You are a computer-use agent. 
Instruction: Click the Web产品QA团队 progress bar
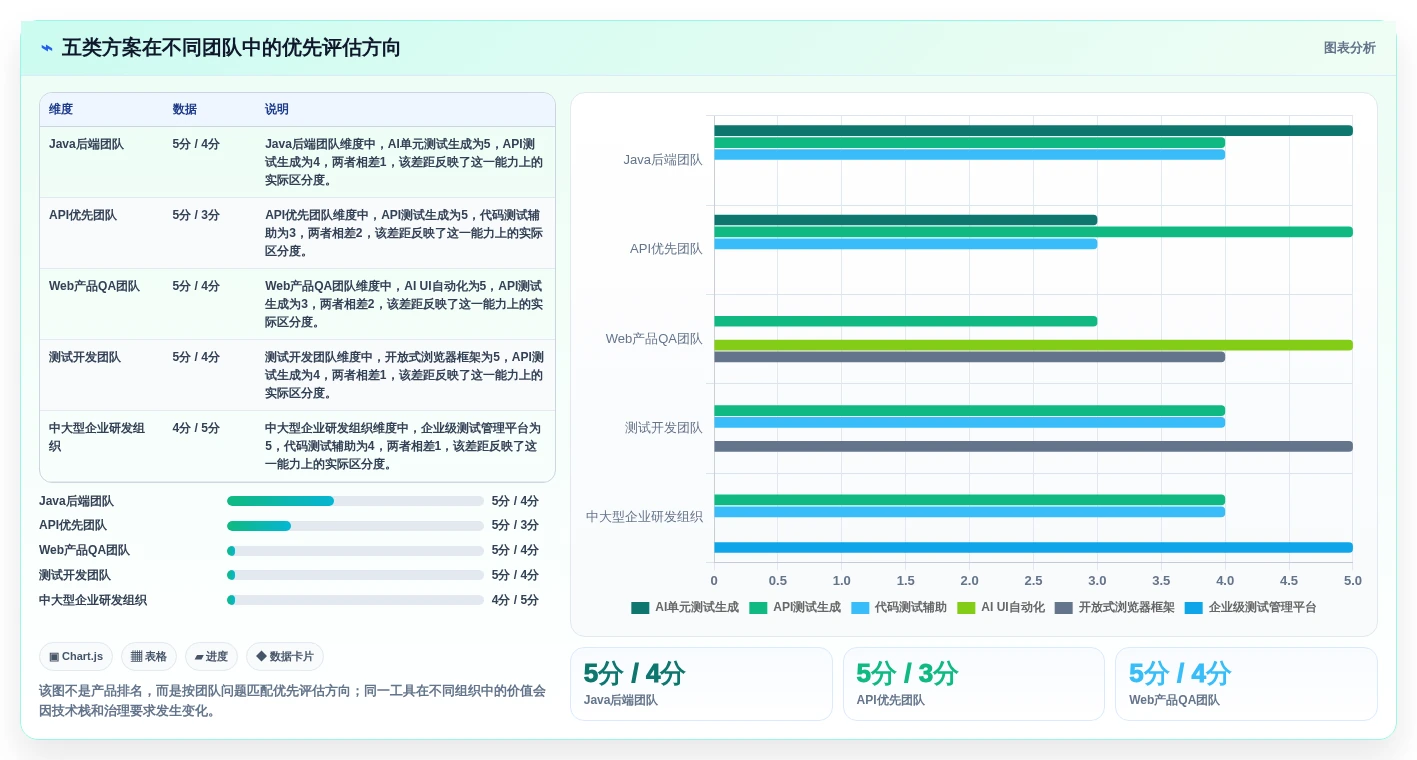tap(355, 550)
